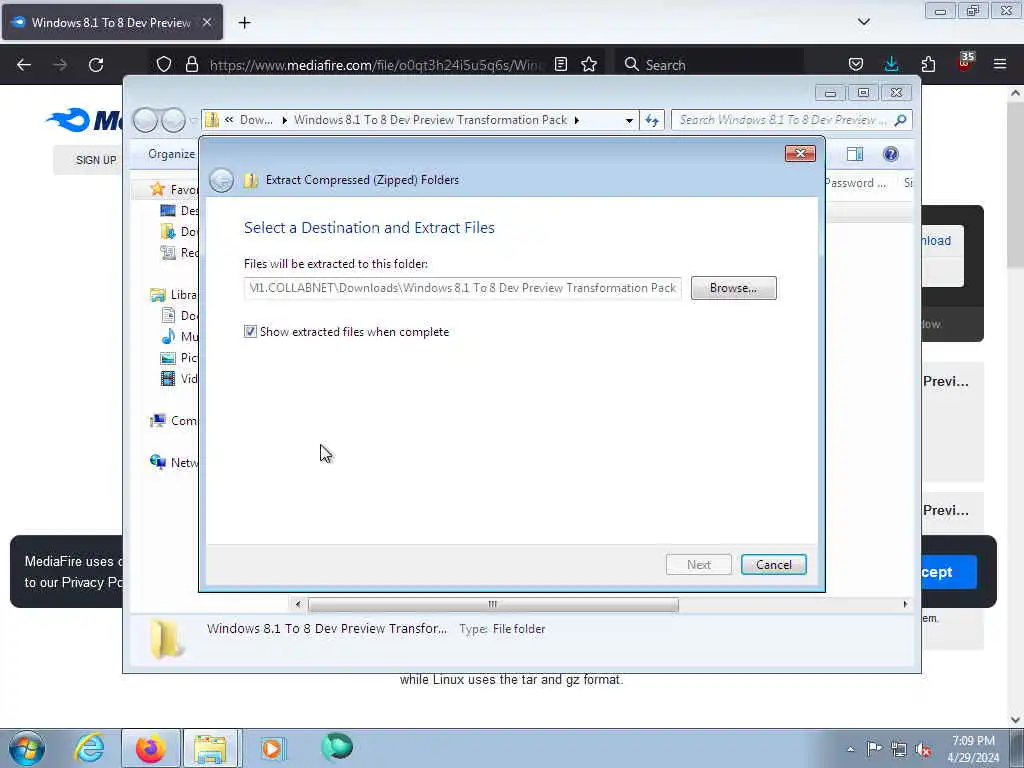Open the list all tabs dropdown

pyautogui.click(x=864, y=22)
